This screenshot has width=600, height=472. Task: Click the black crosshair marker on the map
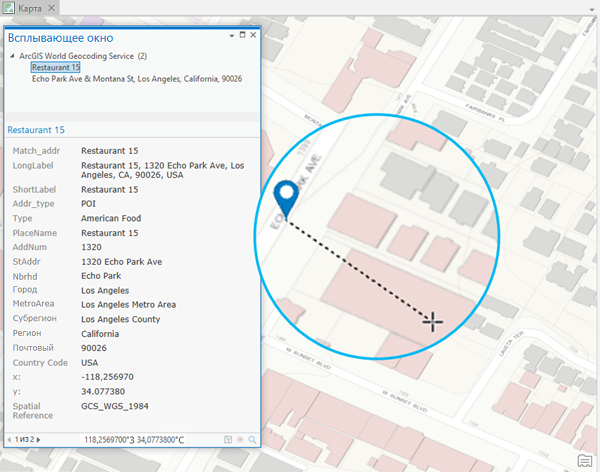pos(433,322)
